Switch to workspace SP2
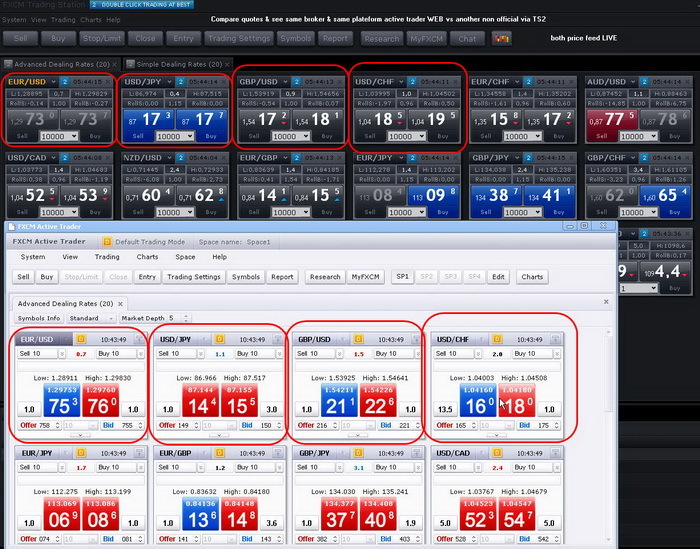 click(x=427, y=277)
